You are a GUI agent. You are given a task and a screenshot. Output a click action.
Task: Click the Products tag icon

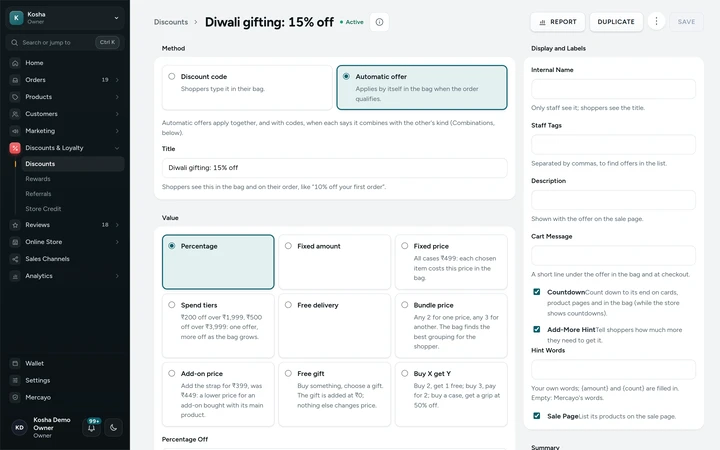pos(15,97)
